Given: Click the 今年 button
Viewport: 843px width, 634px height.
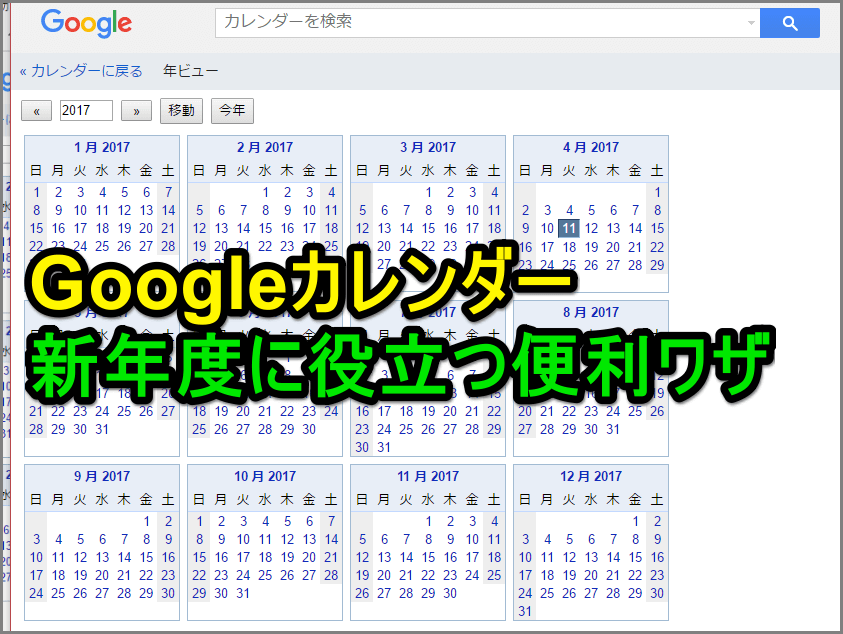Looking at the screenshot, I should [232, 111].
